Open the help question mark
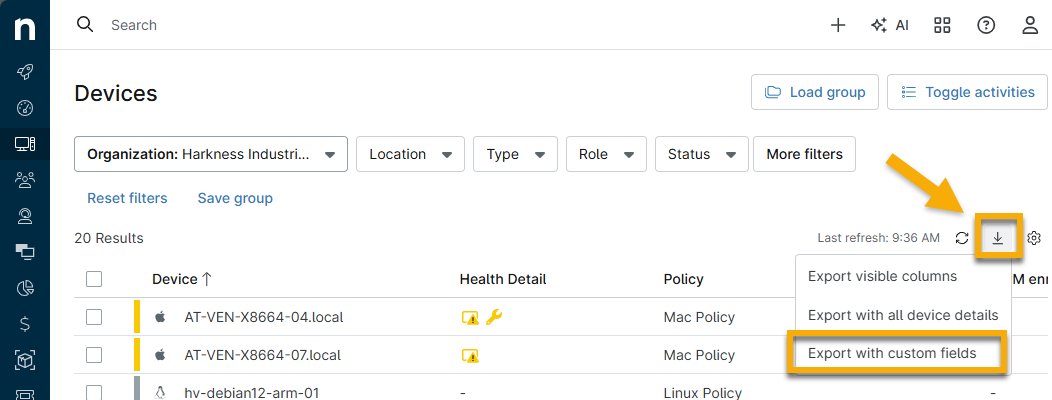Viewport: 1052px width, 400px height. pyautogui.click(x=986, y=25)
